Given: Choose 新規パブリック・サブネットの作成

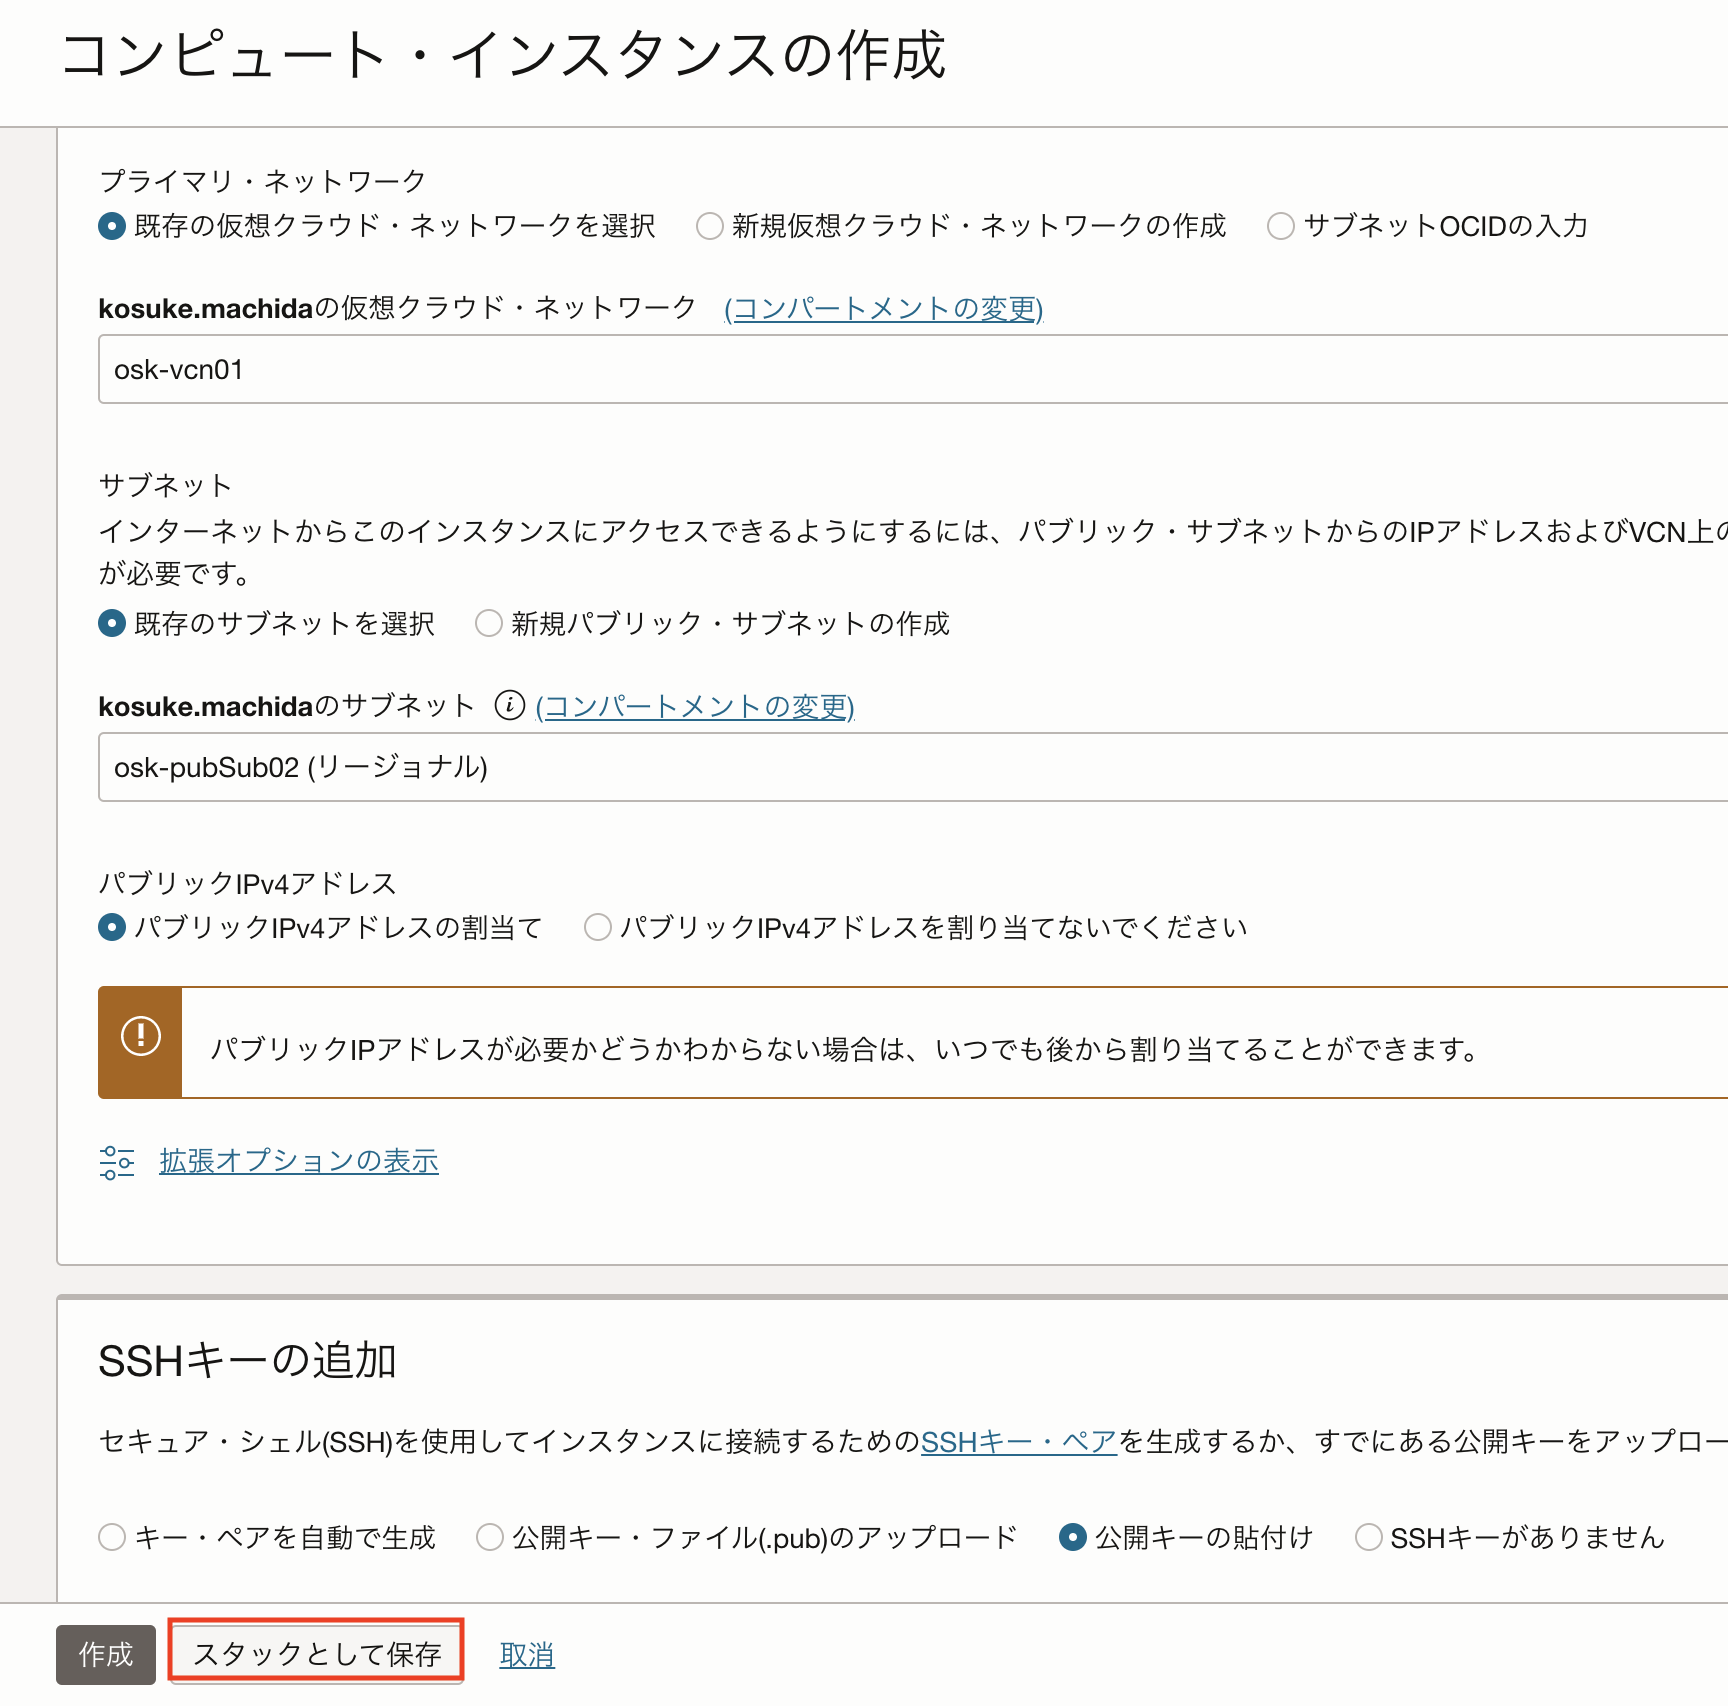Looking at the screenshot, I should tap(488, 623).
